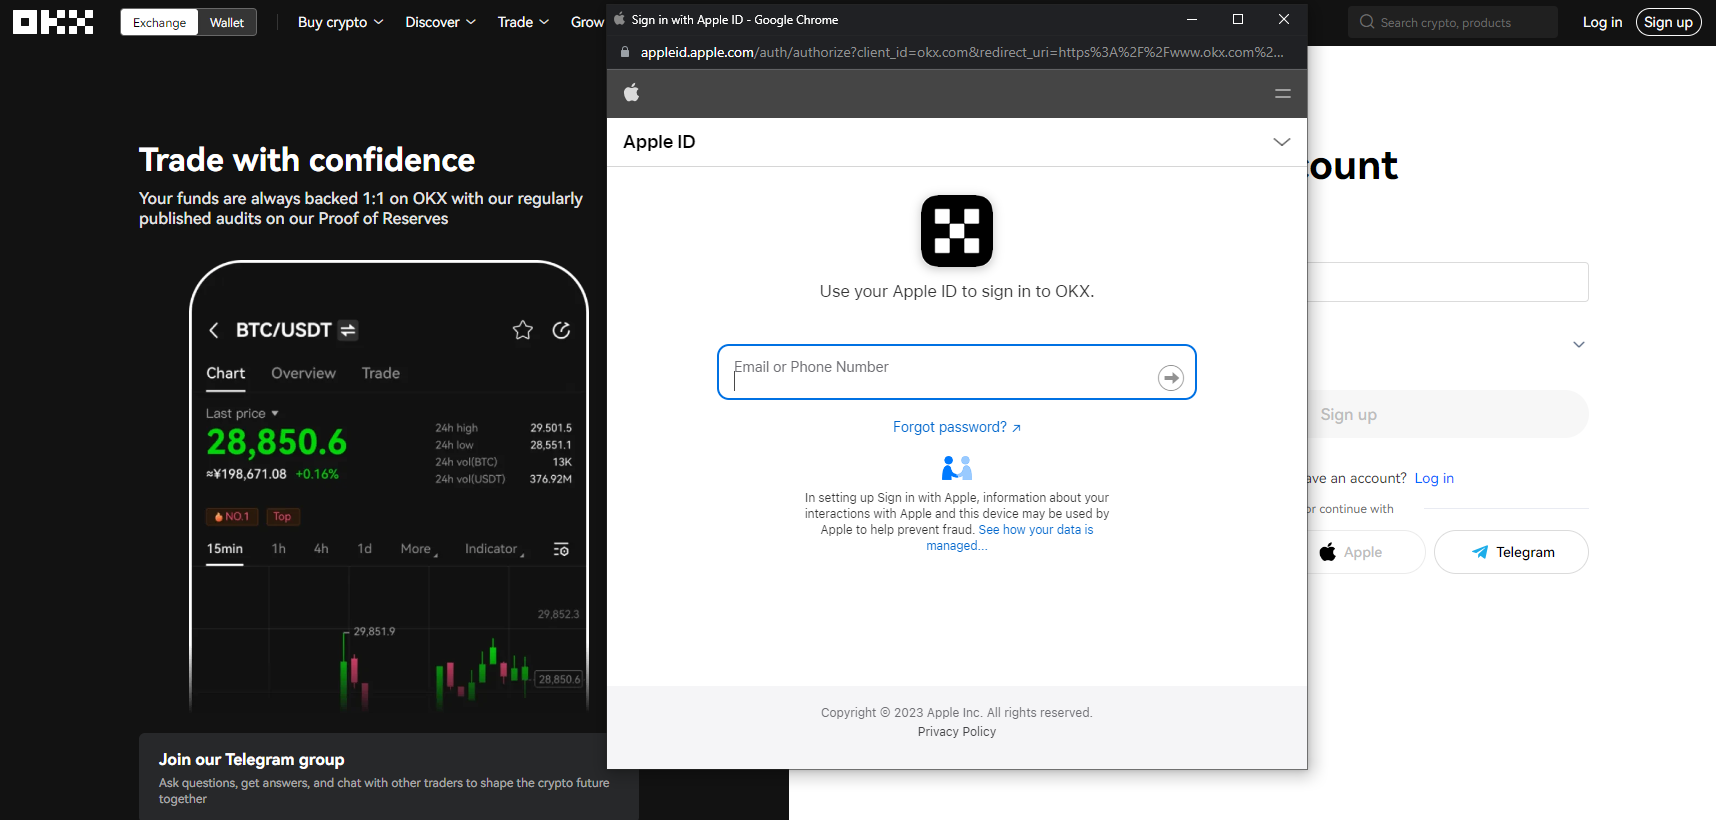This screenshot has width=1716, height=820.
Task: Click the Search crypto, products field
Action: [1453, 22]
